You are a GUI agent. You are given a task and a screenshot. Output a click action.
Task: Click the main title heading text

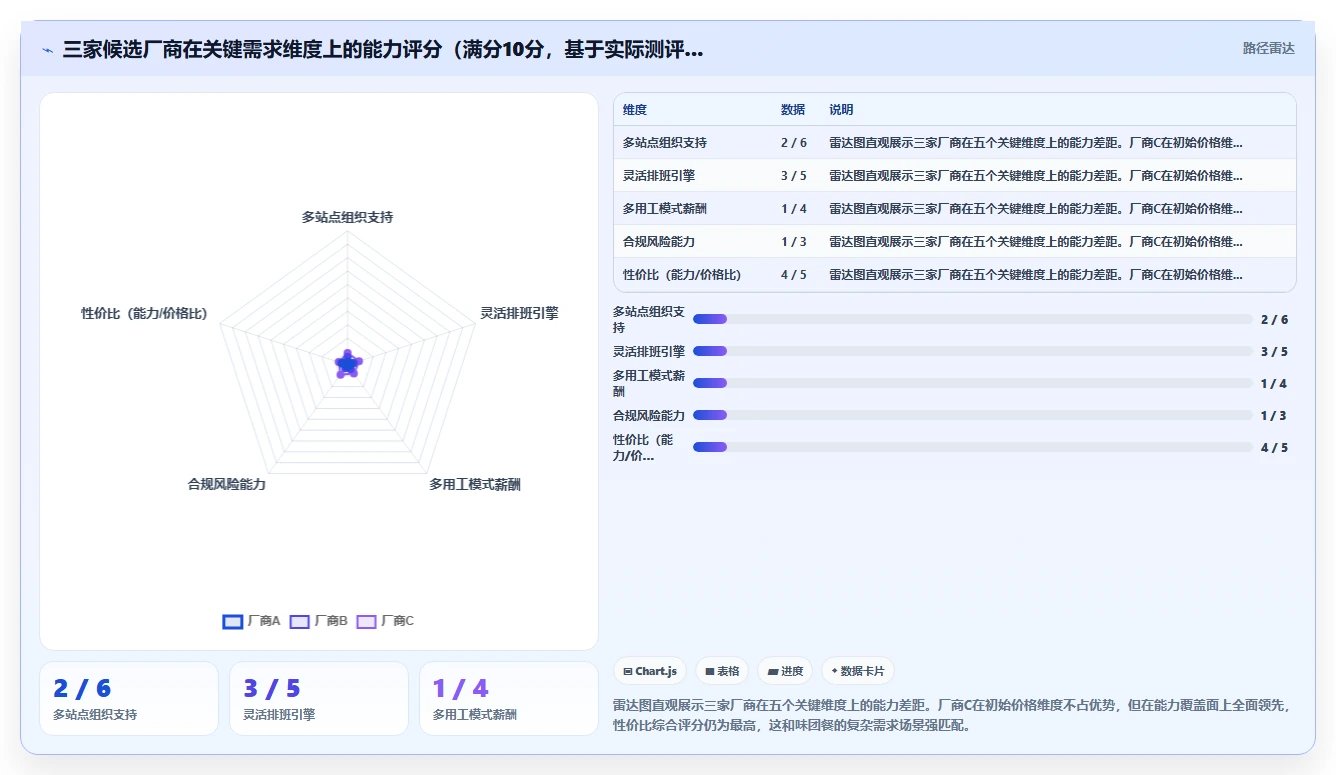(383, 50)
